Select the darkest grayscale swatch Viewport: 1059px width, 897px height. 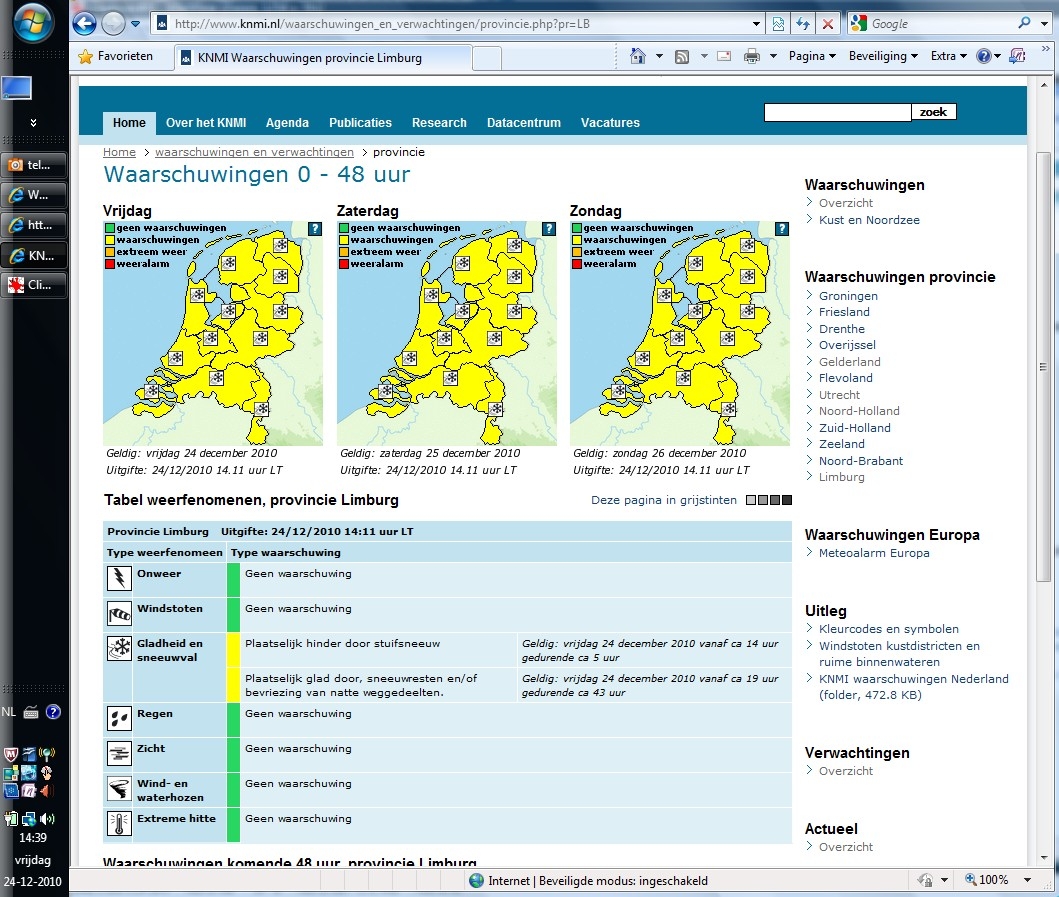point(787,500)
